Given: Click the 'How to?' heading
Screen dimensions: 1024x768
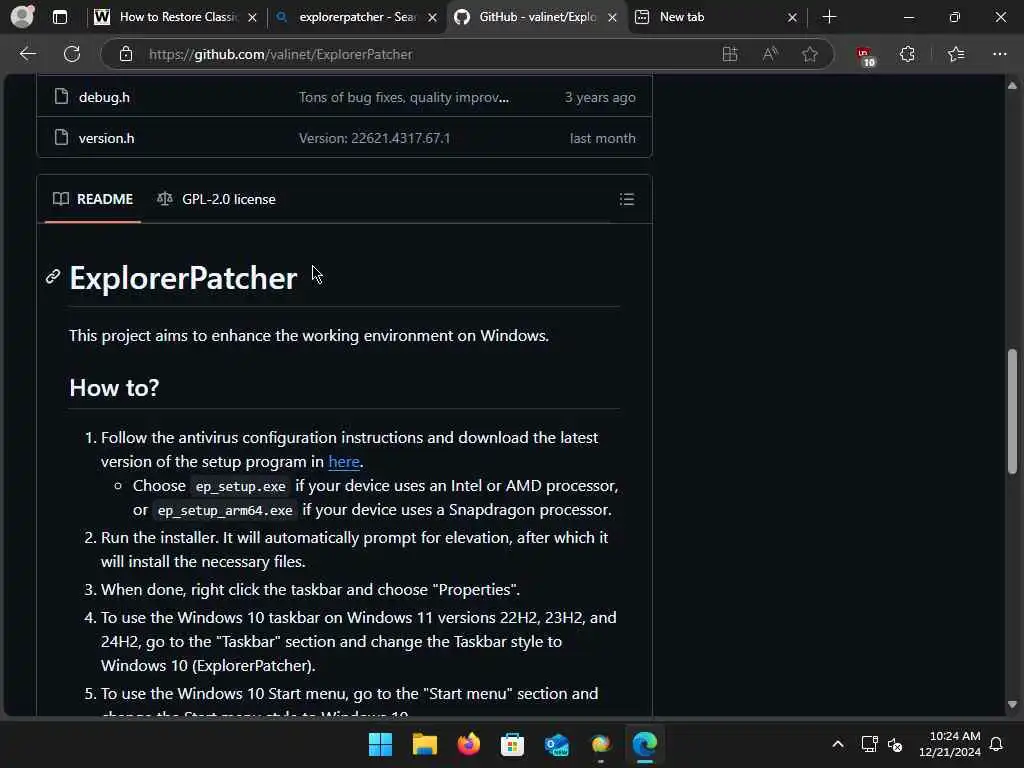Looking at the screenshot, I should coord(114,387).
